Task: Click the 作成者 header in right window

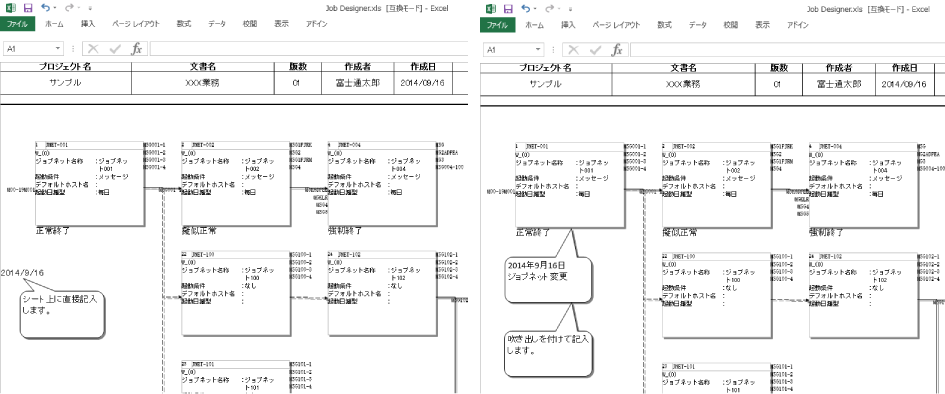Action: 838,68
